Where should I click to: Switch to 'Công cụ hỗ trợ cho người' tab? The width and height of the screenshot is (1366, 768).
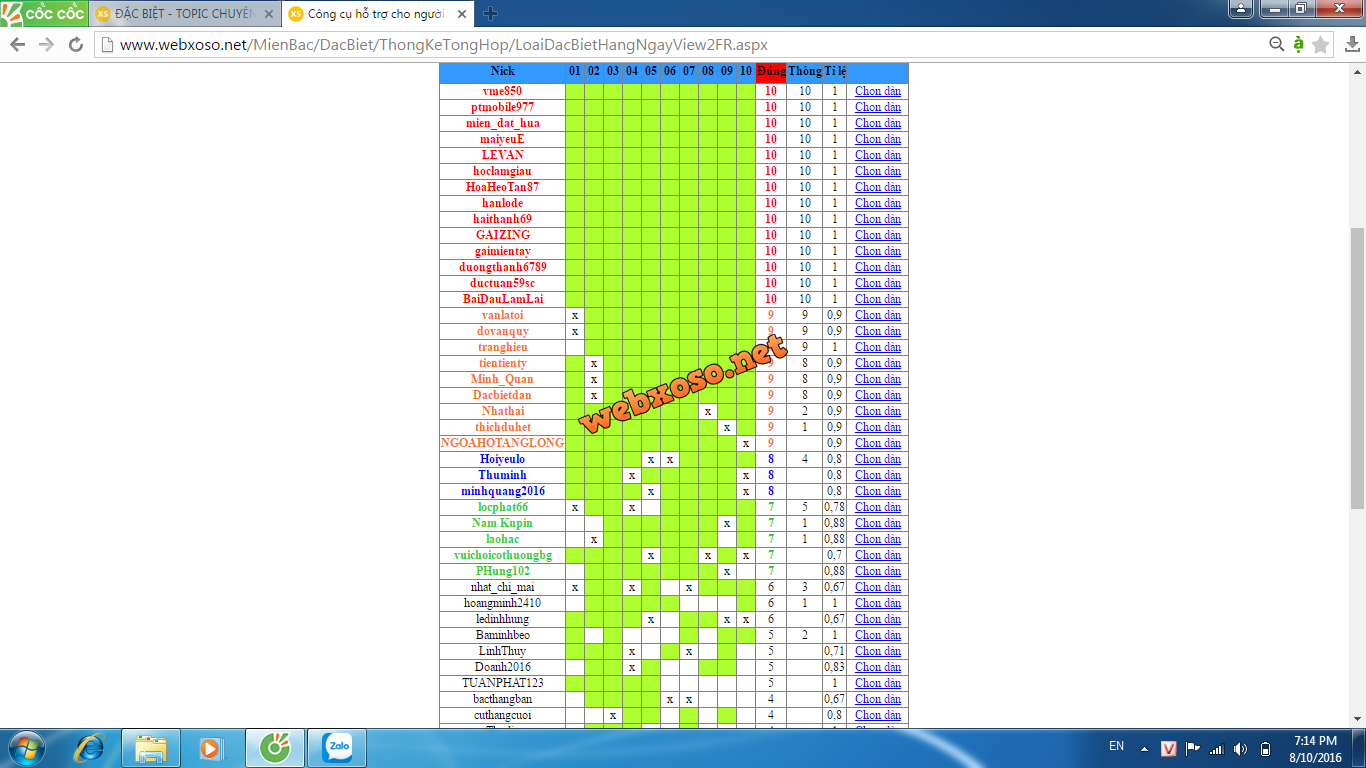(375, 15)
